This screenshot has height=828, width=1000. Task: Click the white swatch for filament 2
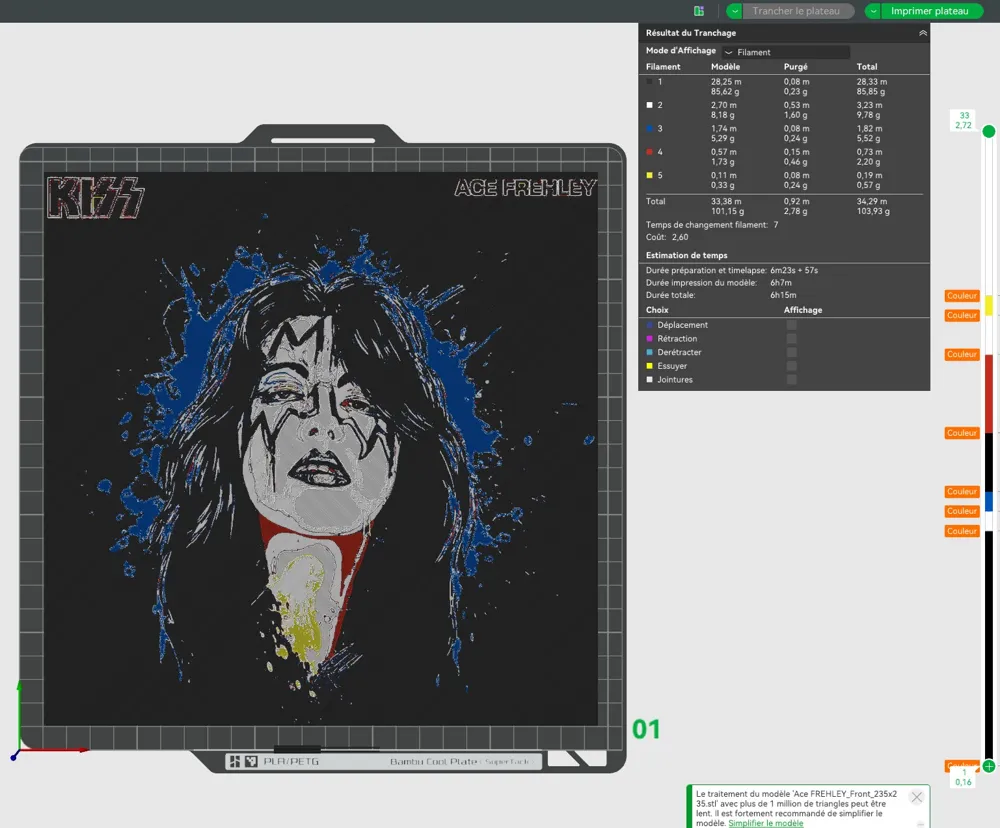[649, 105]
